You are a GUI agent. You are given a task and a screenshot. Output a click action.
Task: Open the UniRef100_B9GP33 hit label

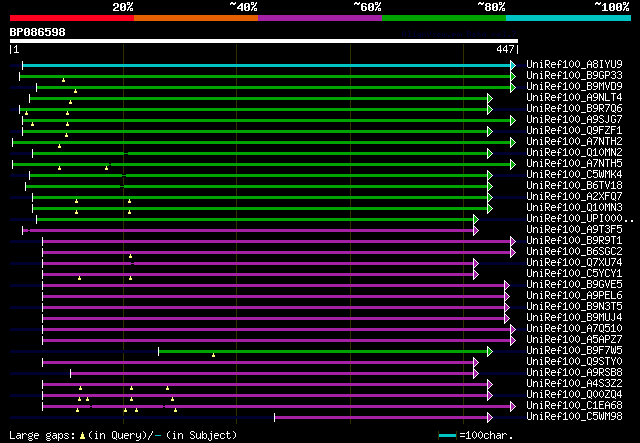tap(574, 76)
